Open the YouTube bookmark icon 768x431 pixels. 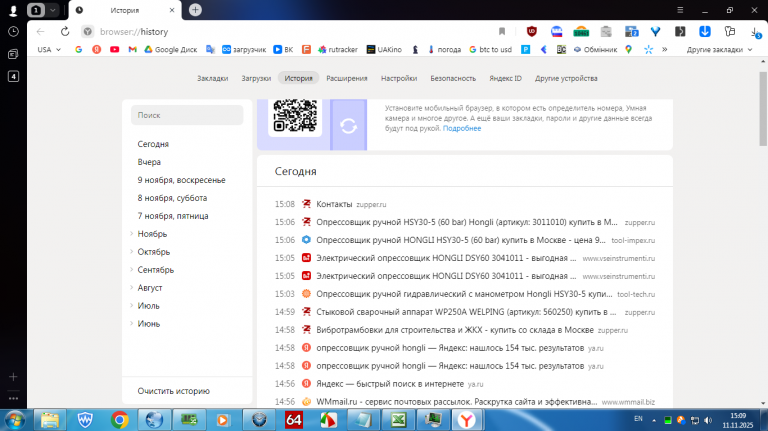pos(115,49)
